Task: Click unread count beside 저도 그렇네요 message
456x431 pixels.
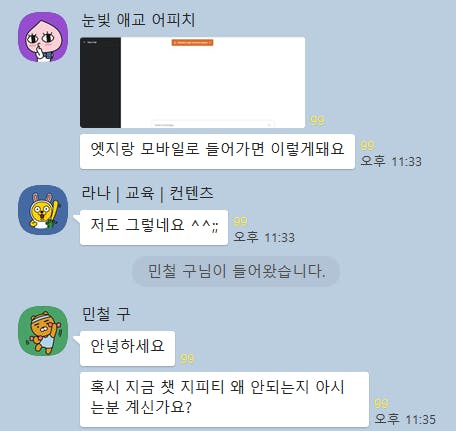Action: (240, 221)
